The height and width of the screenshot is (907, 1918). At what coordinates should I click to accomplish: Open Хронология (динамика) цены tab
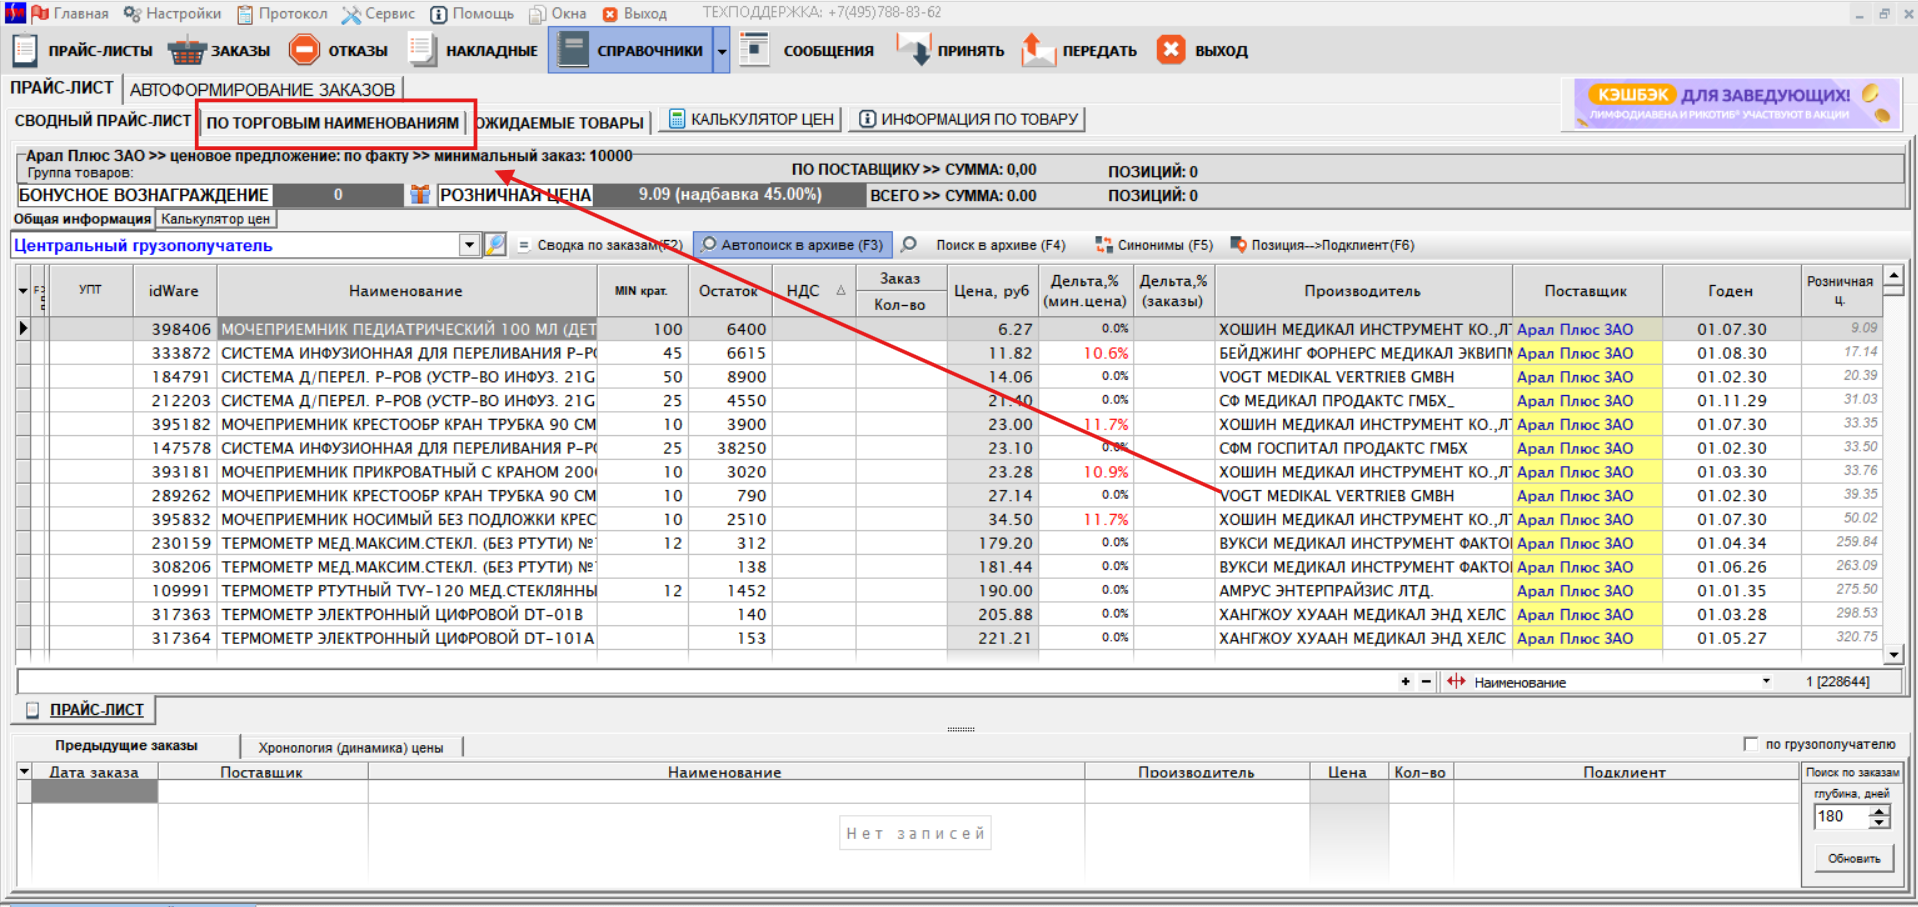pos(350,747)
